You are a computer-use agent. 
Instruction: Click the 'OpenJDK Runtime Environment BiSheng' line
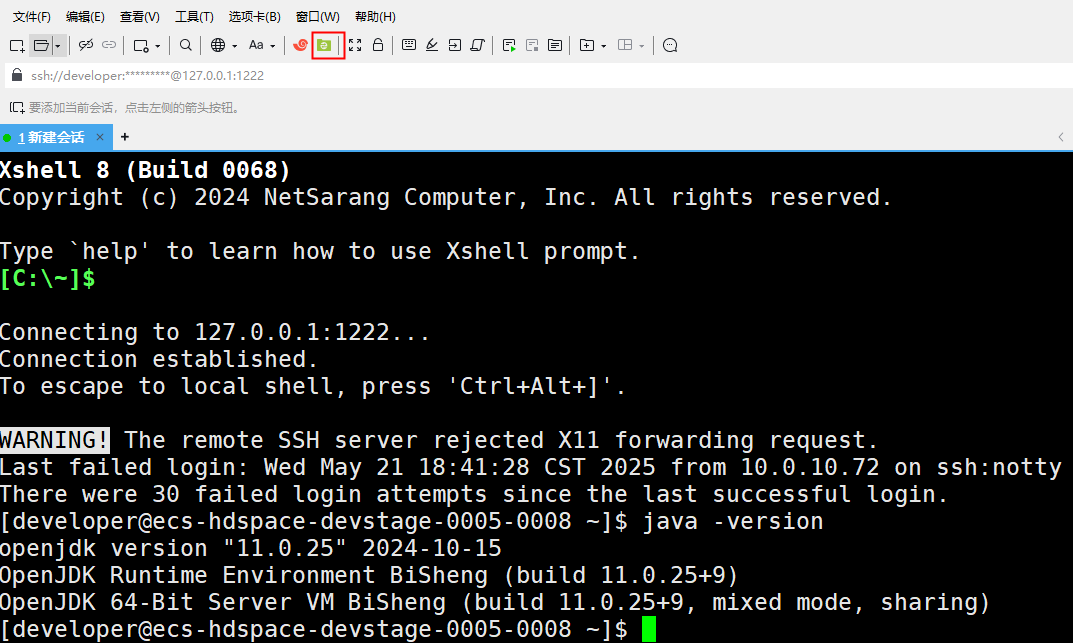370,575
